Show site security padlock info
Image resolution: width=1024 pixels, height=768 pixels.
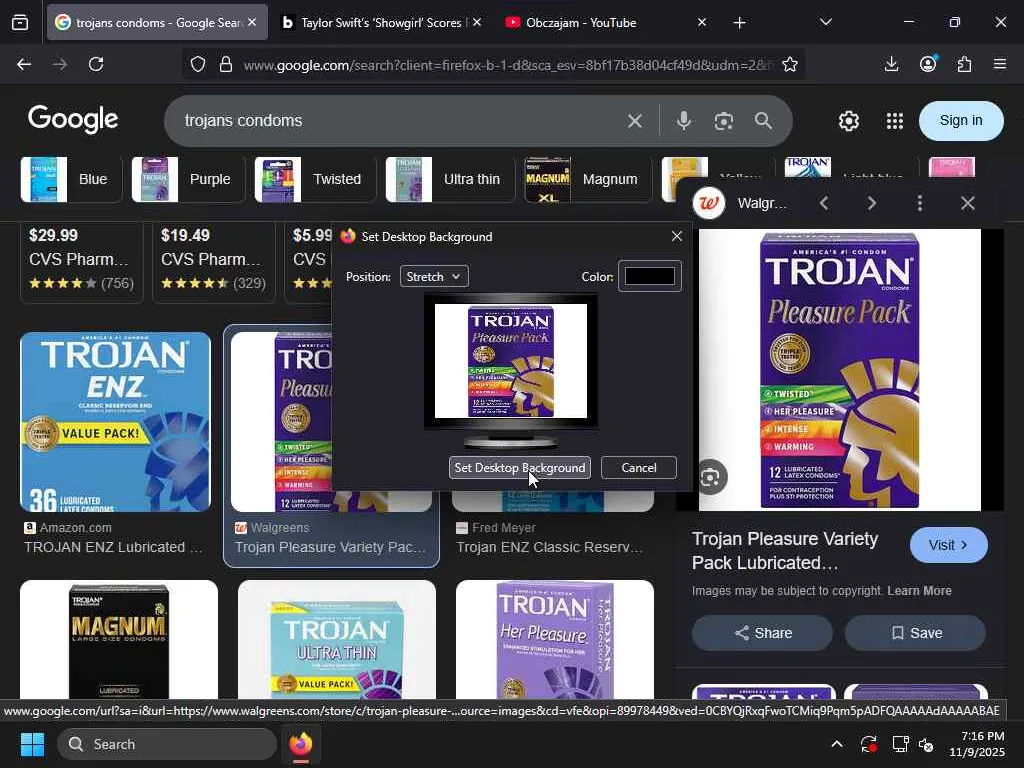coord(226,64)
